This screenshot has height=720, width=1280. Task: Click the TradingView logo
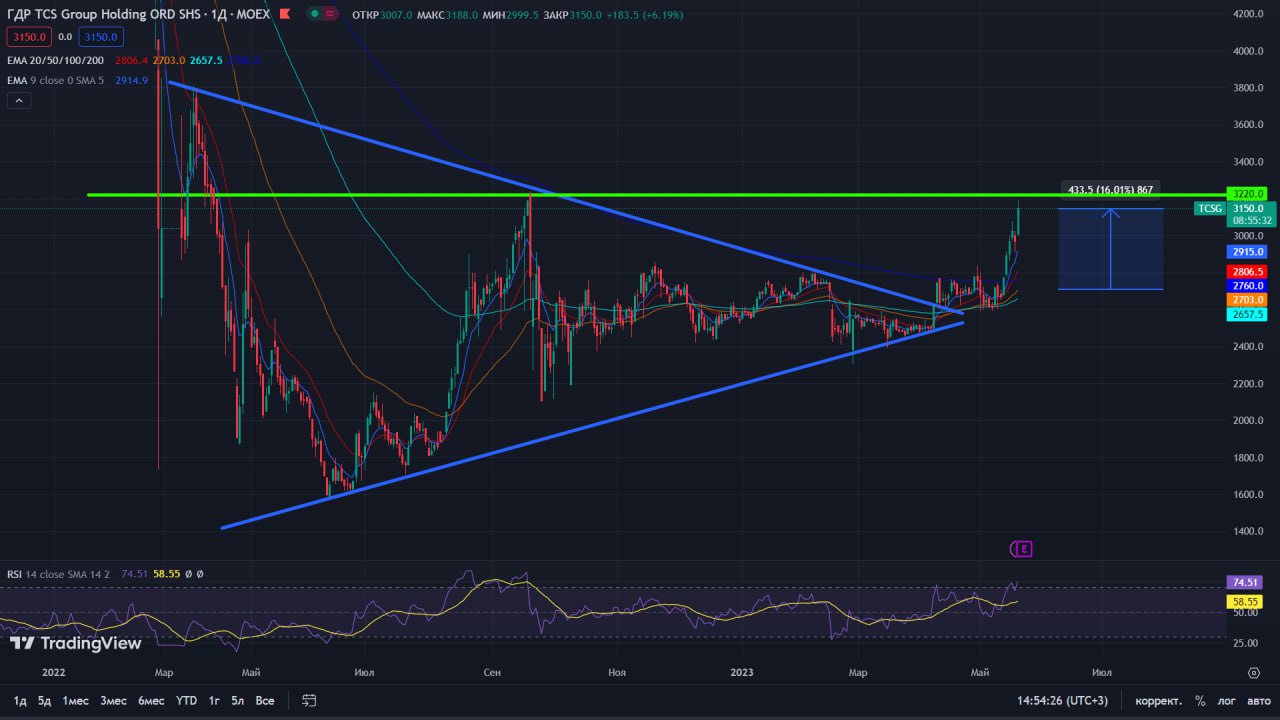tap(75, 643)
